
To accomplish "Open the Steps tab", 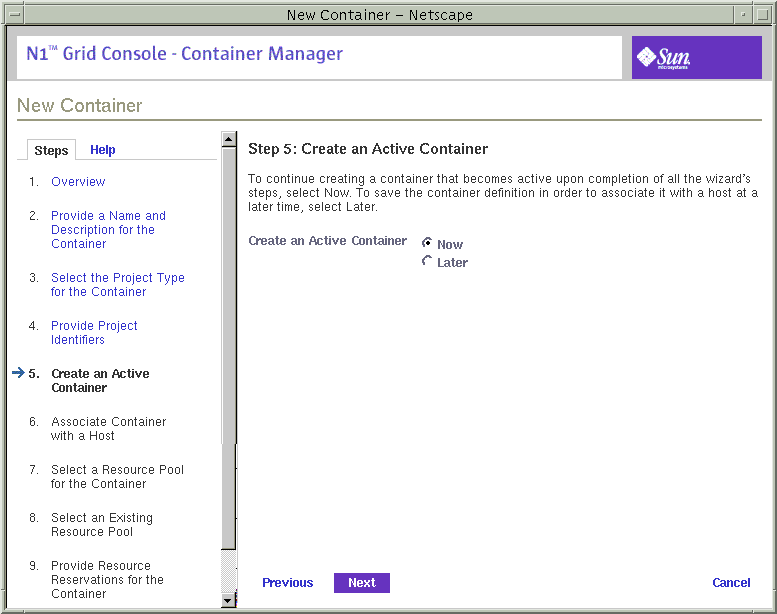I will coord(51,150).
